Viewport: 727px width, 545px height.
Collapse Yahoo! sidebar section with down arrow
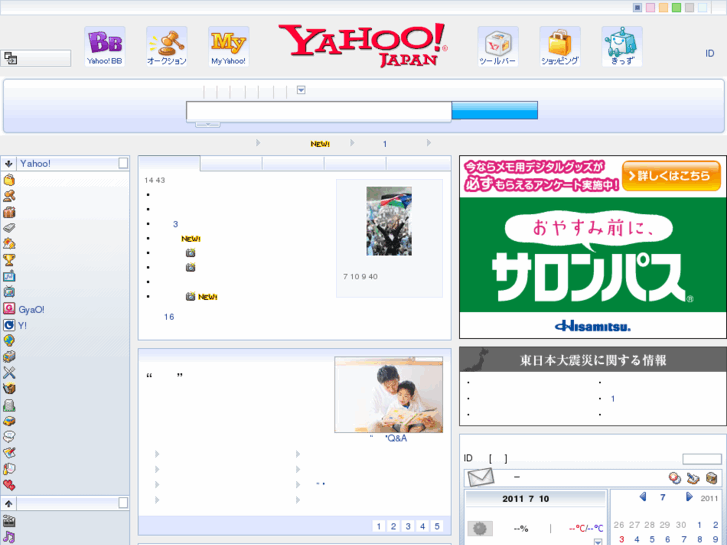8,163
